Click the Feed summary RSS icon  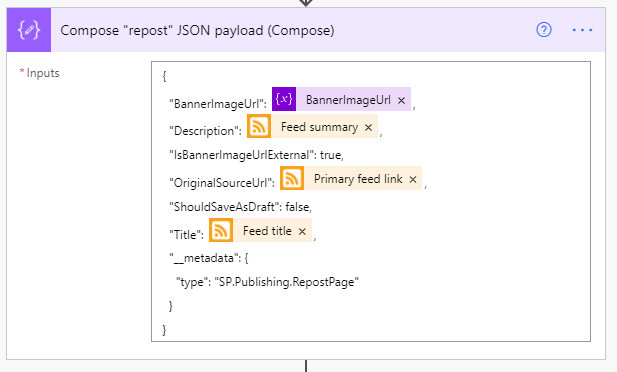[259, 126]
